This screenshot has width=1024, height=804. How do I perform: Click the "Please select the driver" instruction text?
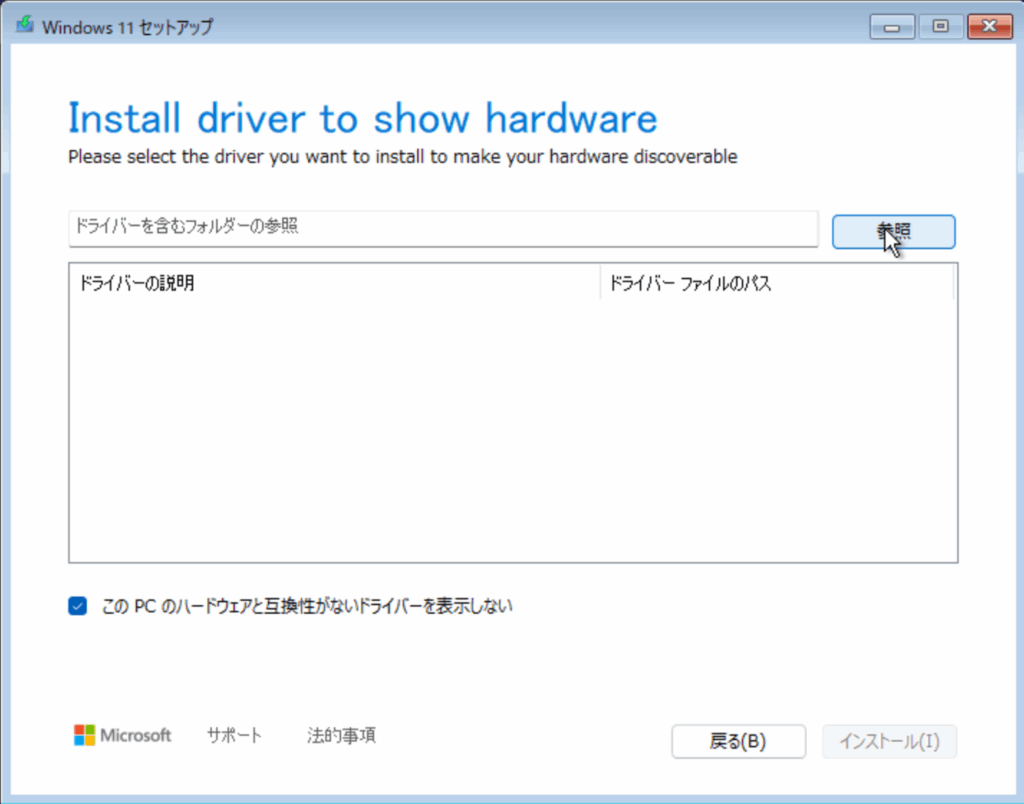pos(402,157)
